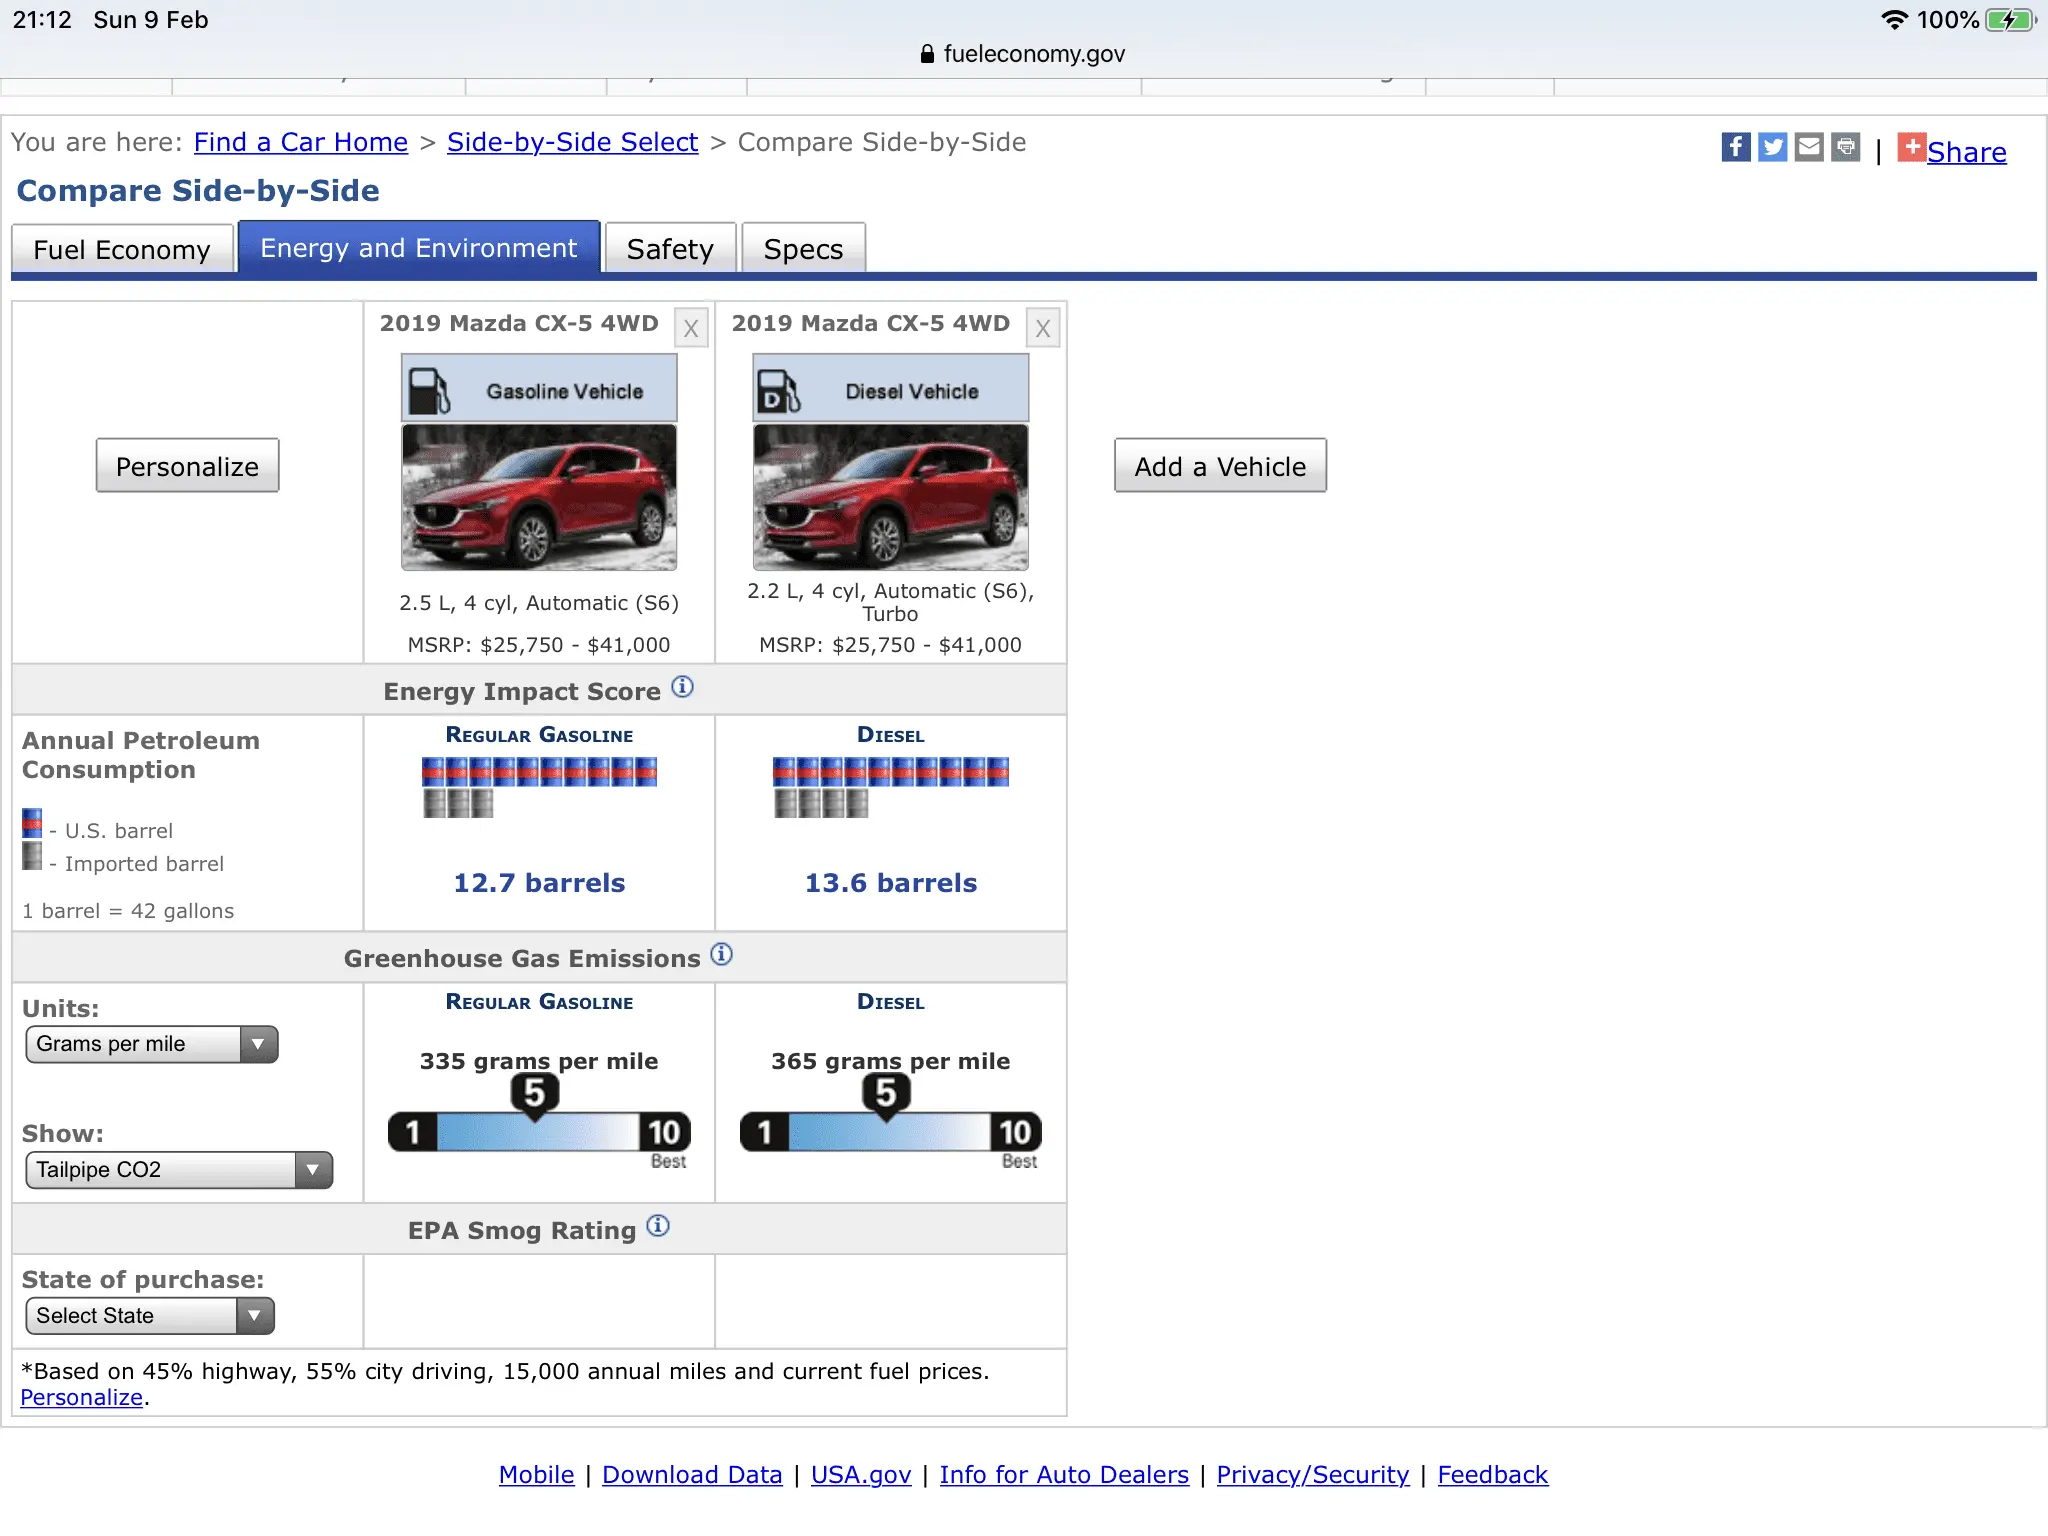
Task: Open the Show Tailpipe CO2 dropdown
Action: tap(179, 1170)
